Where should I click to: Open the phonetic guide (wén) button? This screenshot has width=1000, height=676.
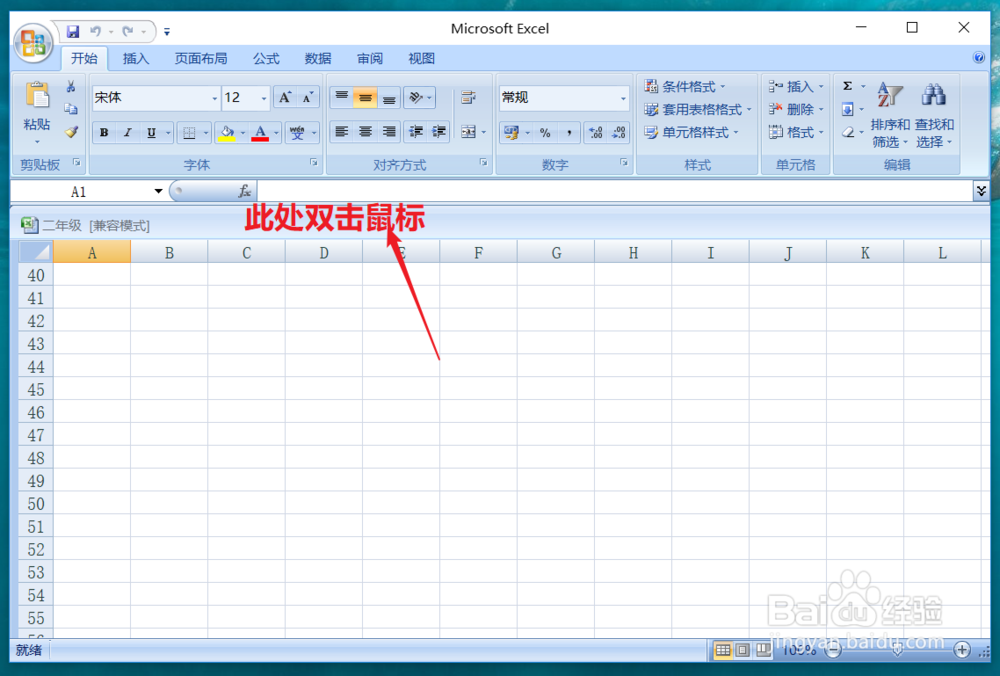297,133
